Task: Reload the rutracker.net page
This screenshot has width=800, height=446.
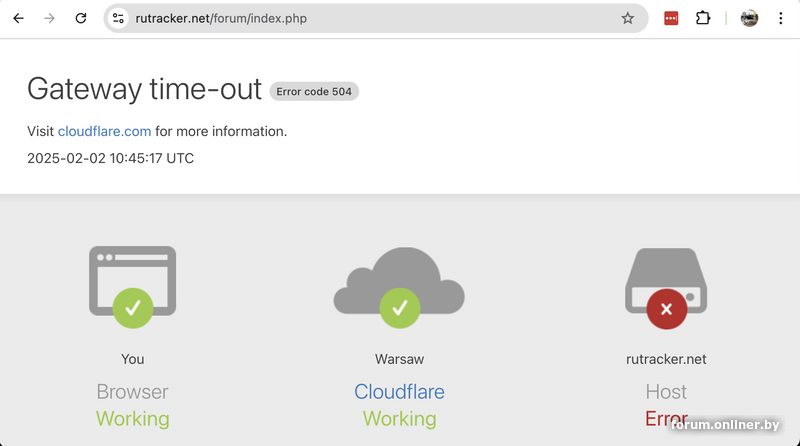Action: pyautogui.click(x=81, y=18)
